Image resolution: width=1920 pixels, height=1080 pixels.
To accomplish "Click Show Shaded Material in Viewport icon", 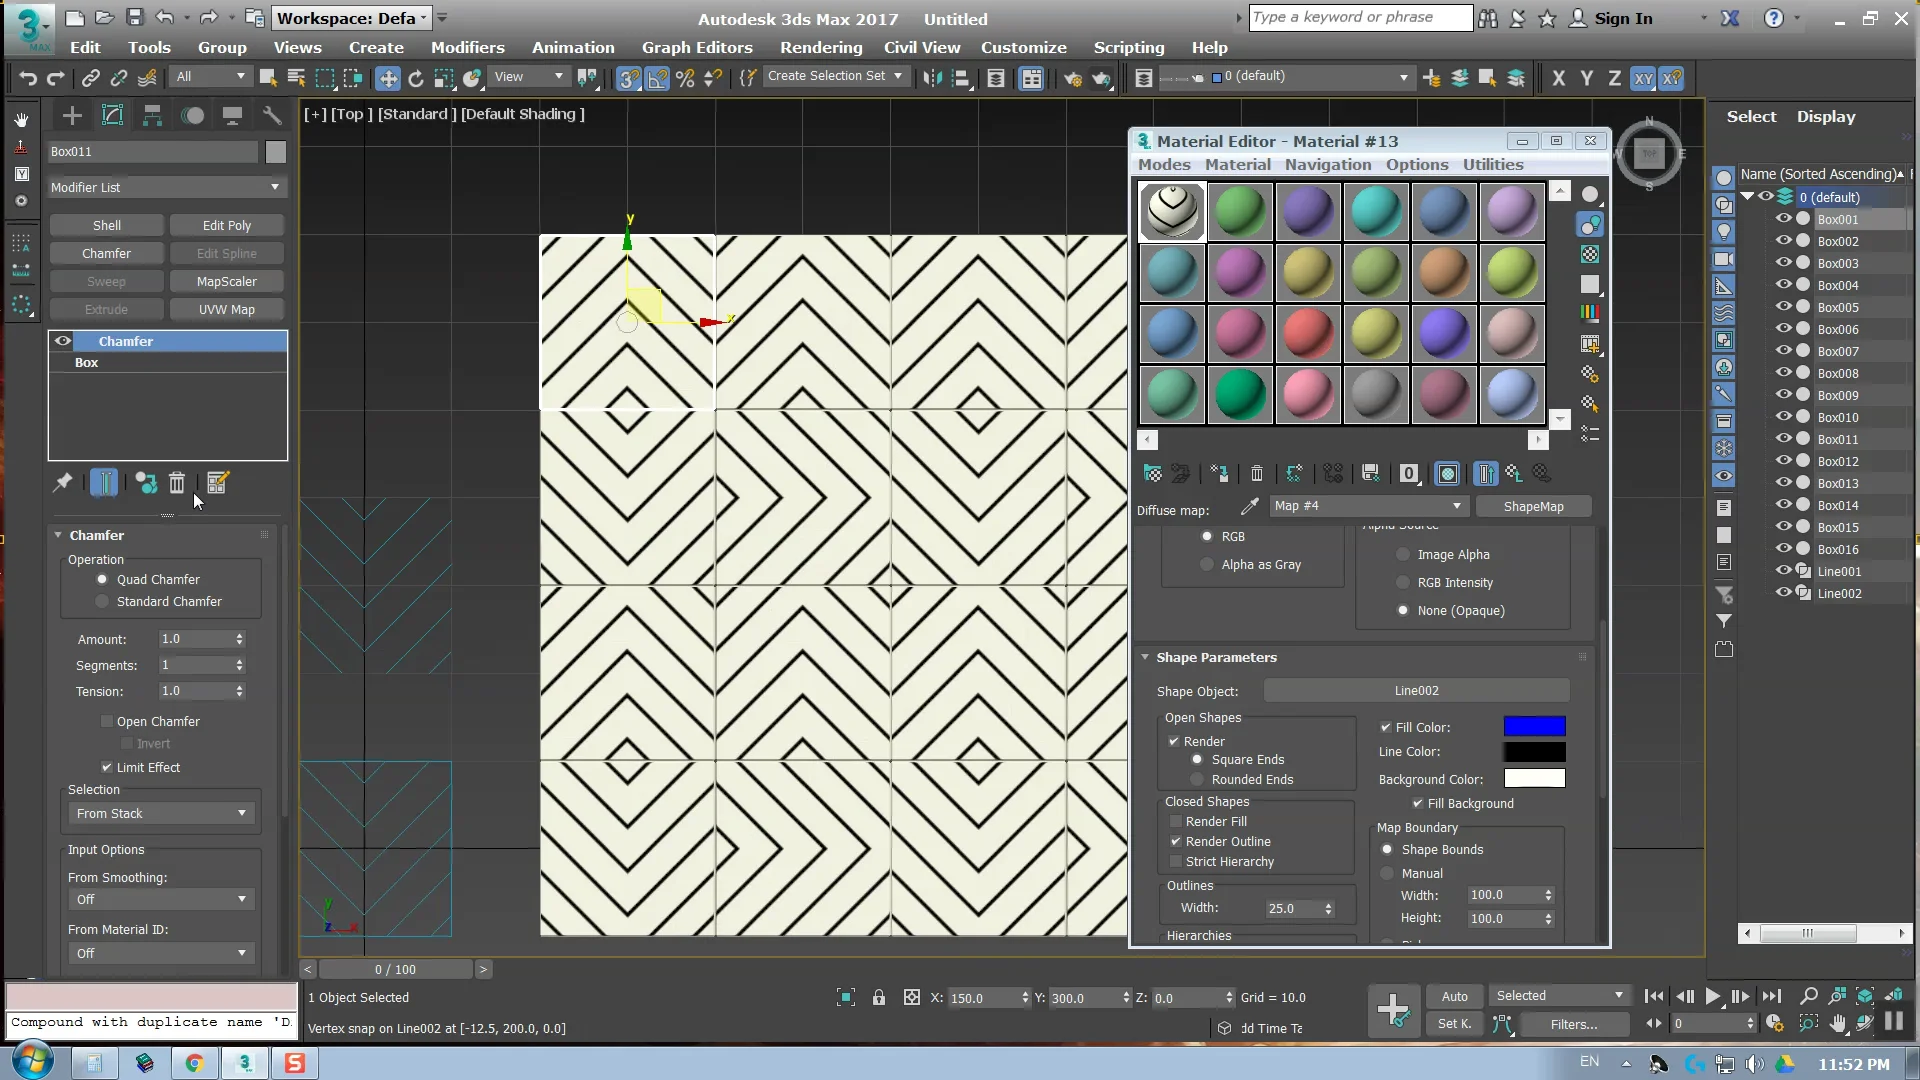I will [1447, 473].
